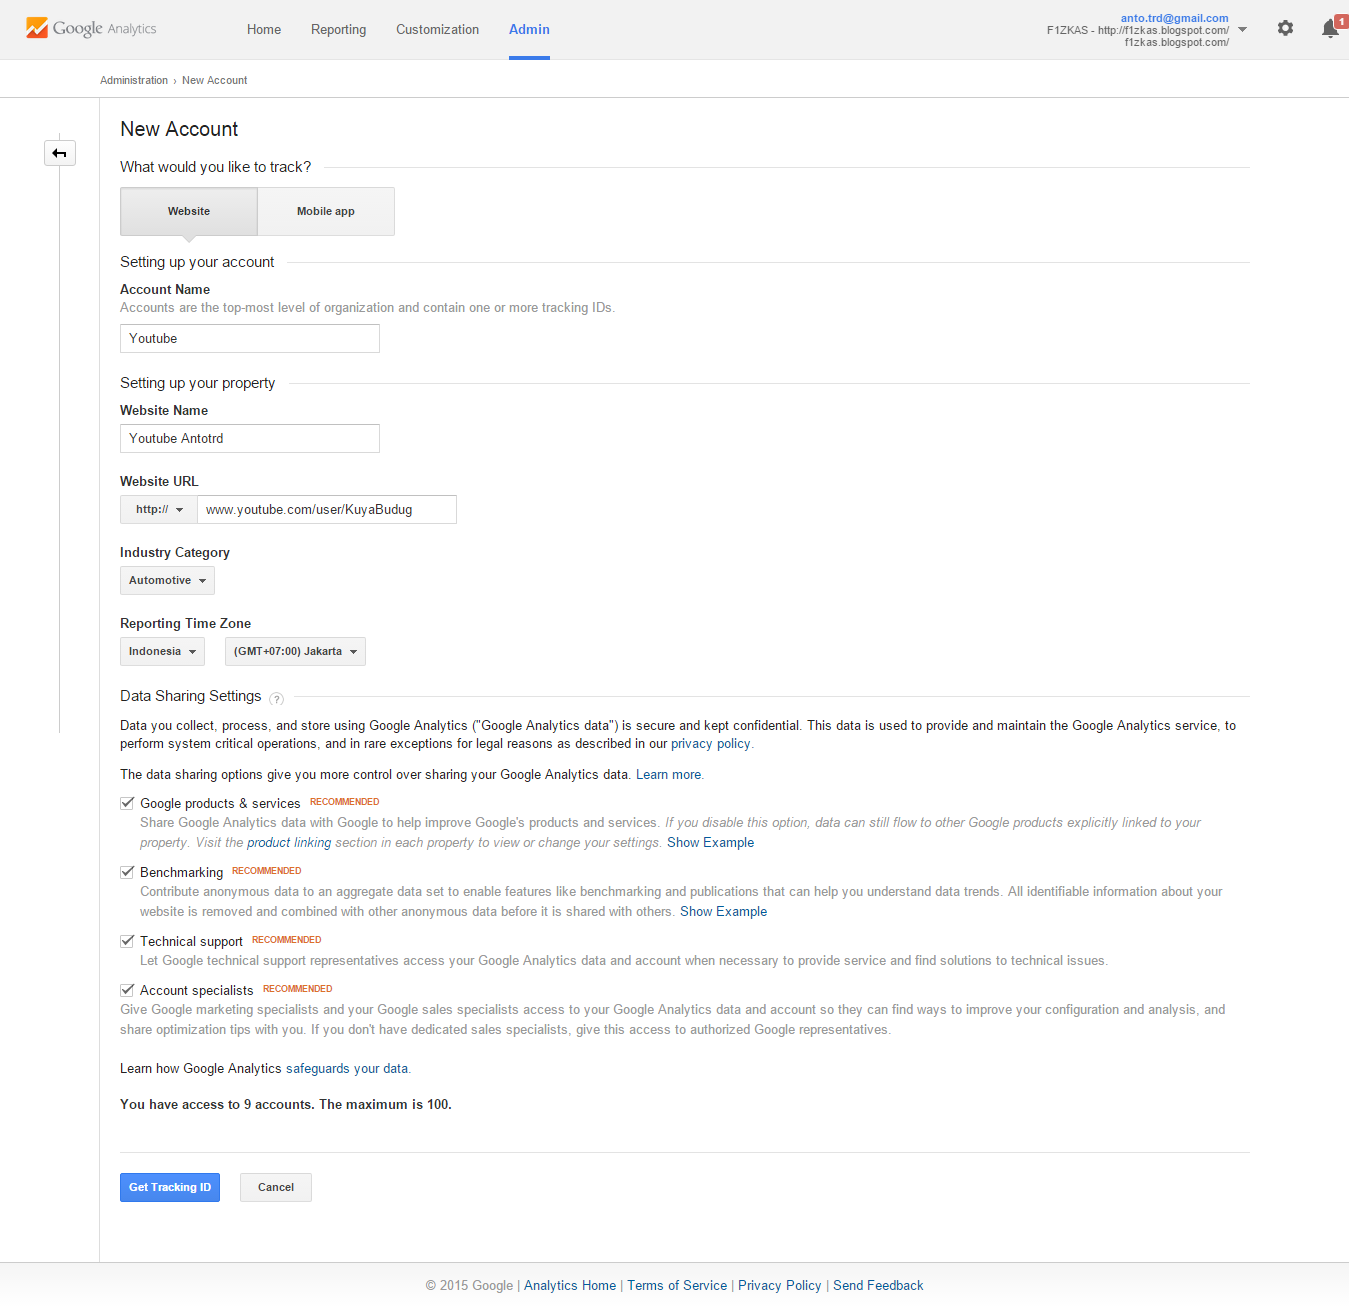This screenshot has width=1349, height=1307.
Task: Open the Reporting menu
Action: [x=338, y=29]
